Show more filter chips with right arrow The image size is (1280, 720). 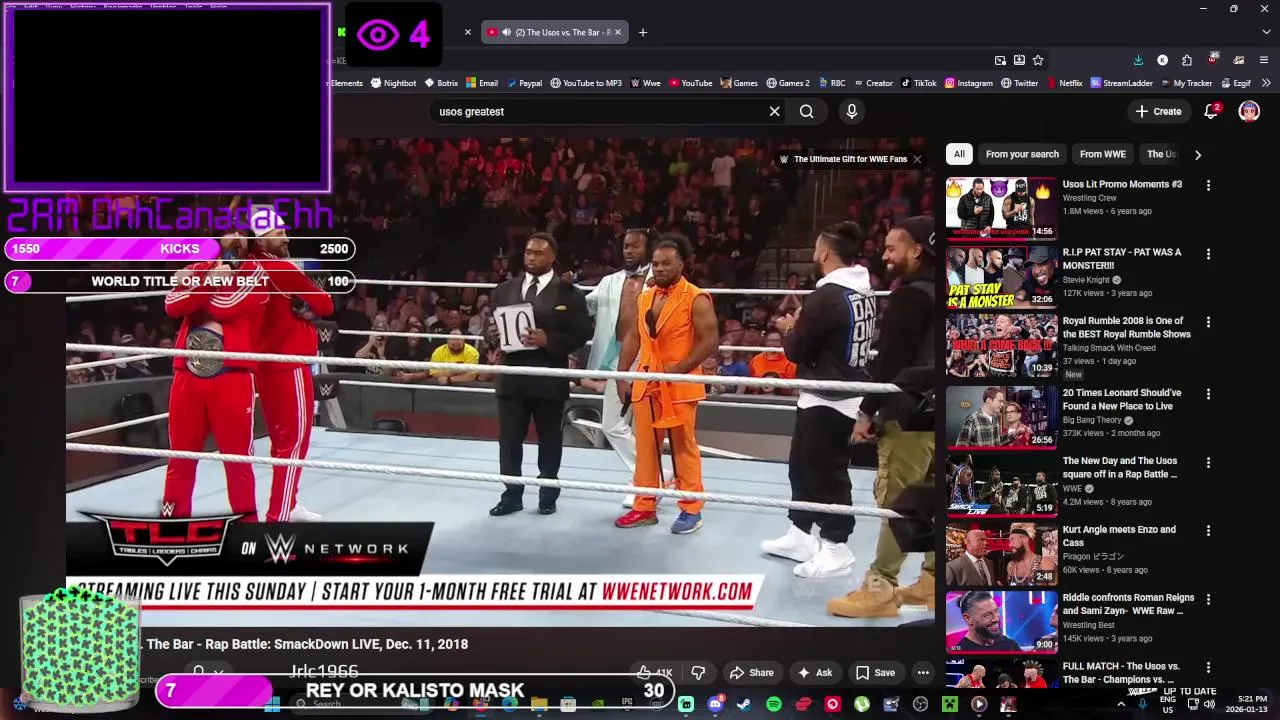coord(1198,154)
